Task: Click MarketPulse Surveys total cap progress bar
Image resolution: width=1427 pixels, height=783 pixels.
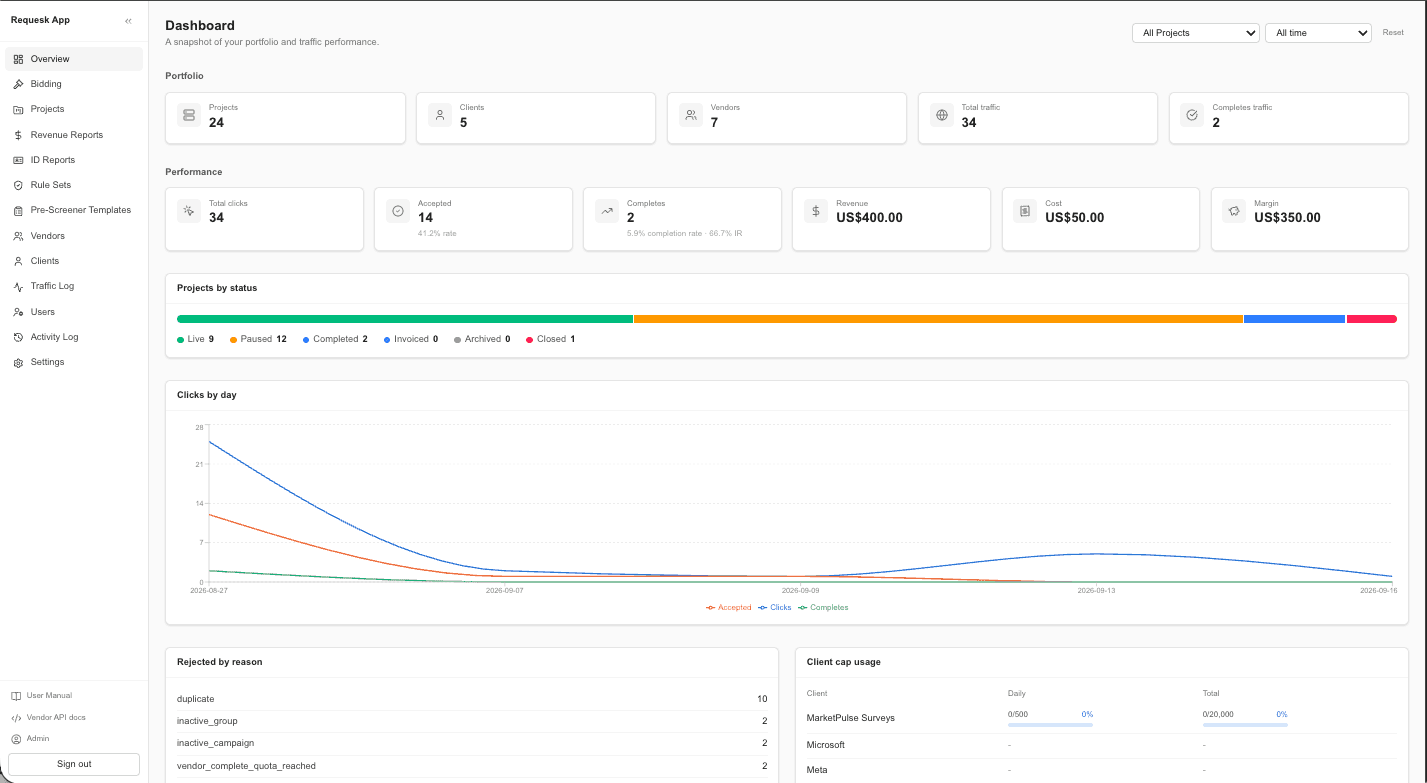Action: pos(1245,724)
